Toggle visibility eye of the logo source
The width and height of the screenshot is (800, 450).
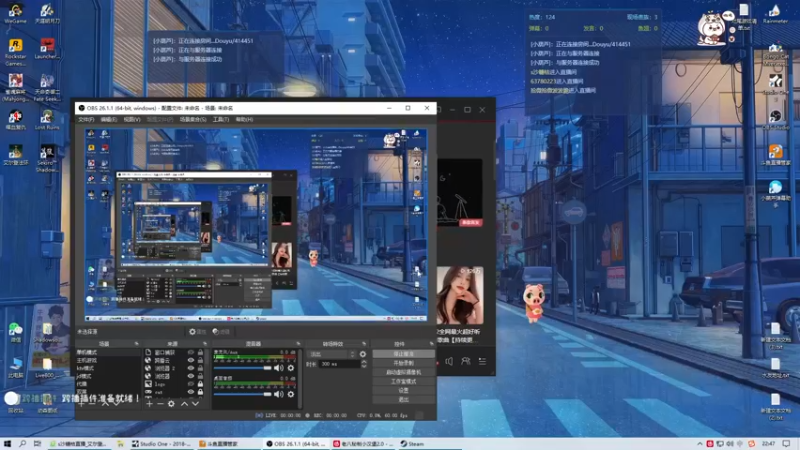click(191, 384)
